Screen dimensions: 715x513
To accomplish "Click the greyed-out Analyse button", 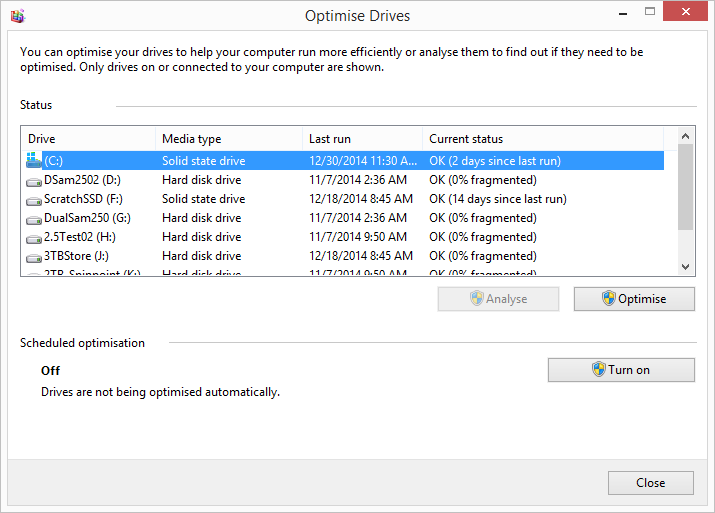I will point(498,299).
